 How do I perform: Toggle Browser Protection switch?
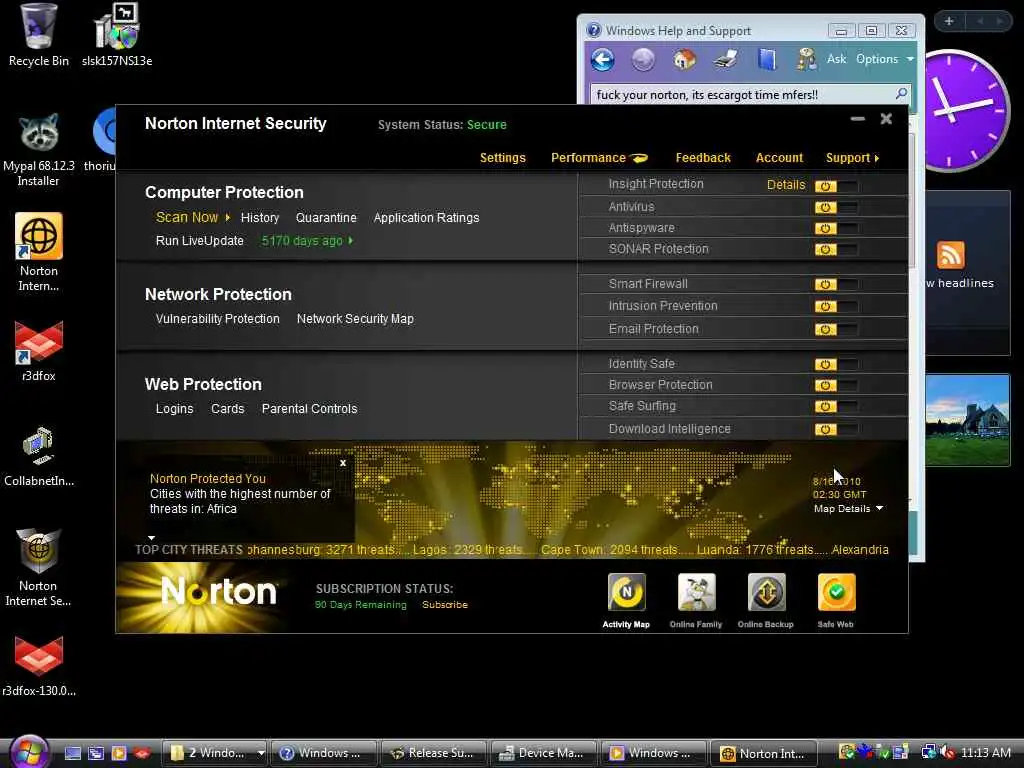[836, 385]
